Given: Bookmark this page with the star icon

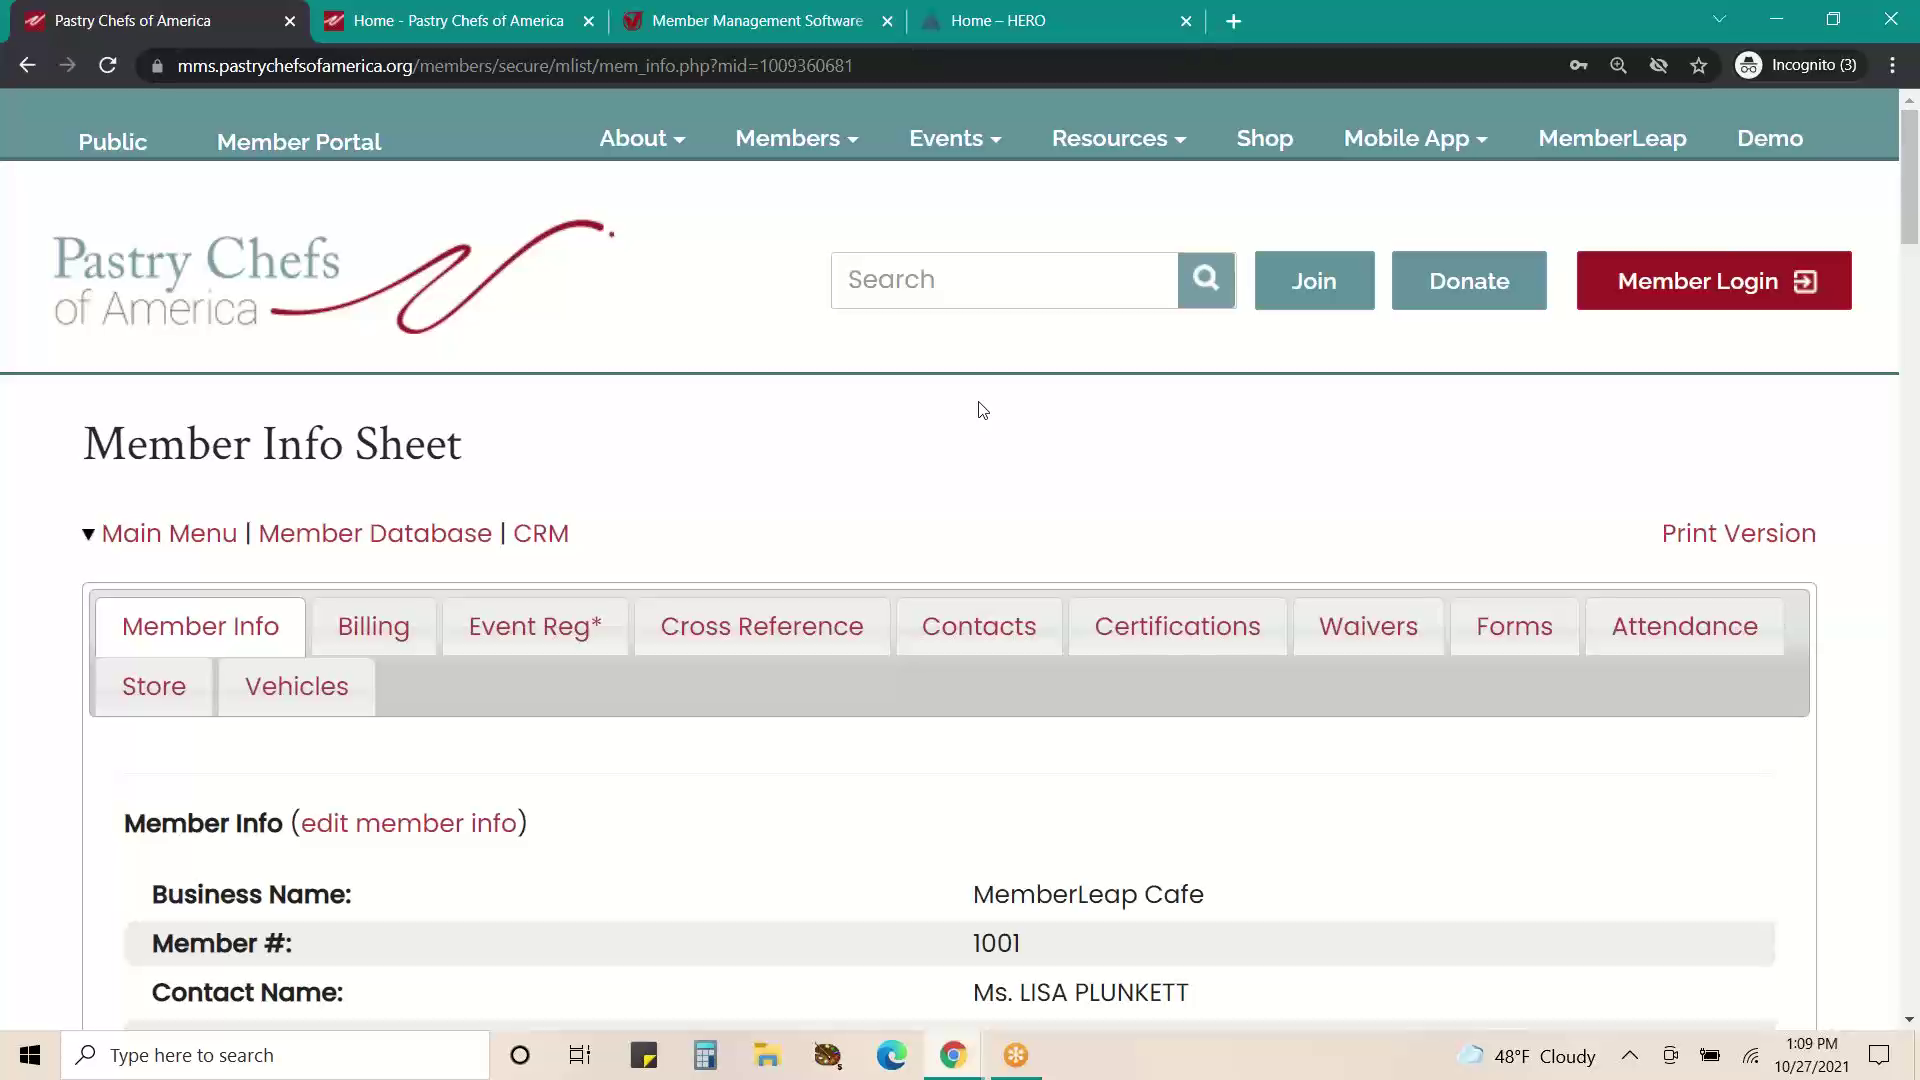Looking at the screenshot, I should click(x=1698, y=65).
